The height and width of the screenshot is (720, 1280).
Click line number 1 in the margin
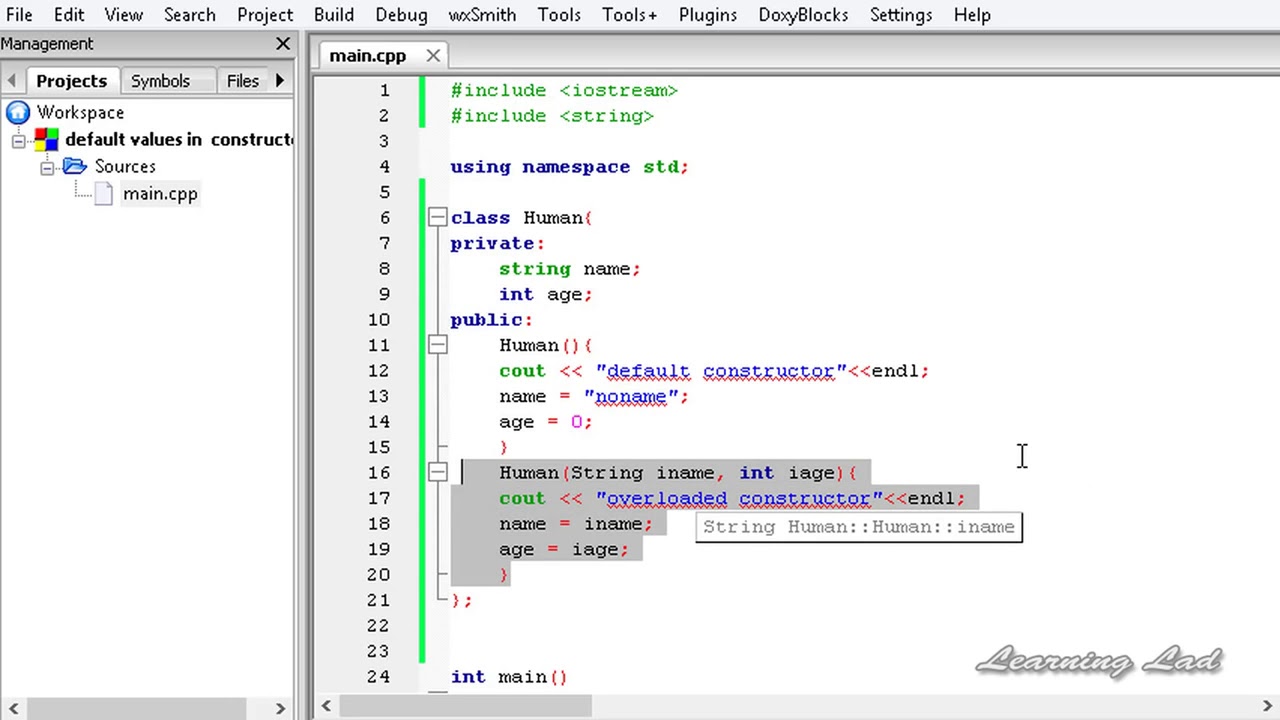click(384, 91)
